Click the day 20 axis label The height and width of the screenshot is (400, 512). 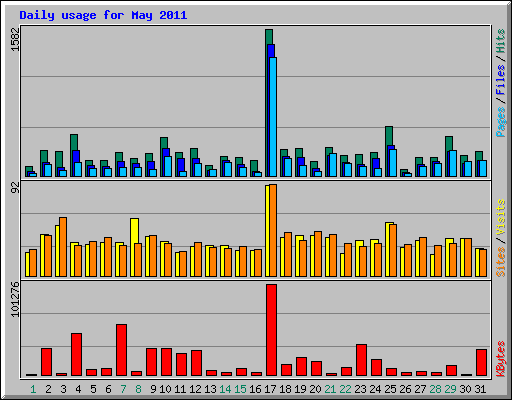tap(315, 389)
